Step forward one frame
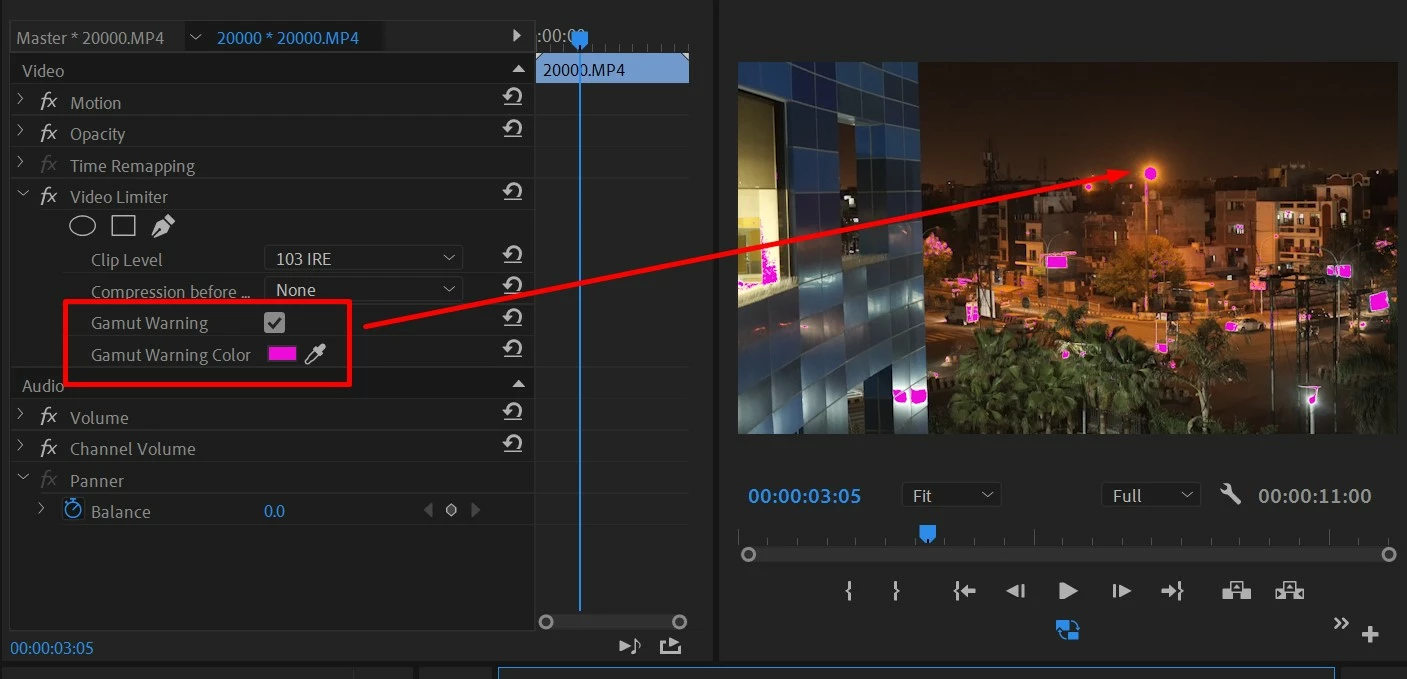The width and height of the screenshot is (1407, 679). click(x=1121, y=591)
